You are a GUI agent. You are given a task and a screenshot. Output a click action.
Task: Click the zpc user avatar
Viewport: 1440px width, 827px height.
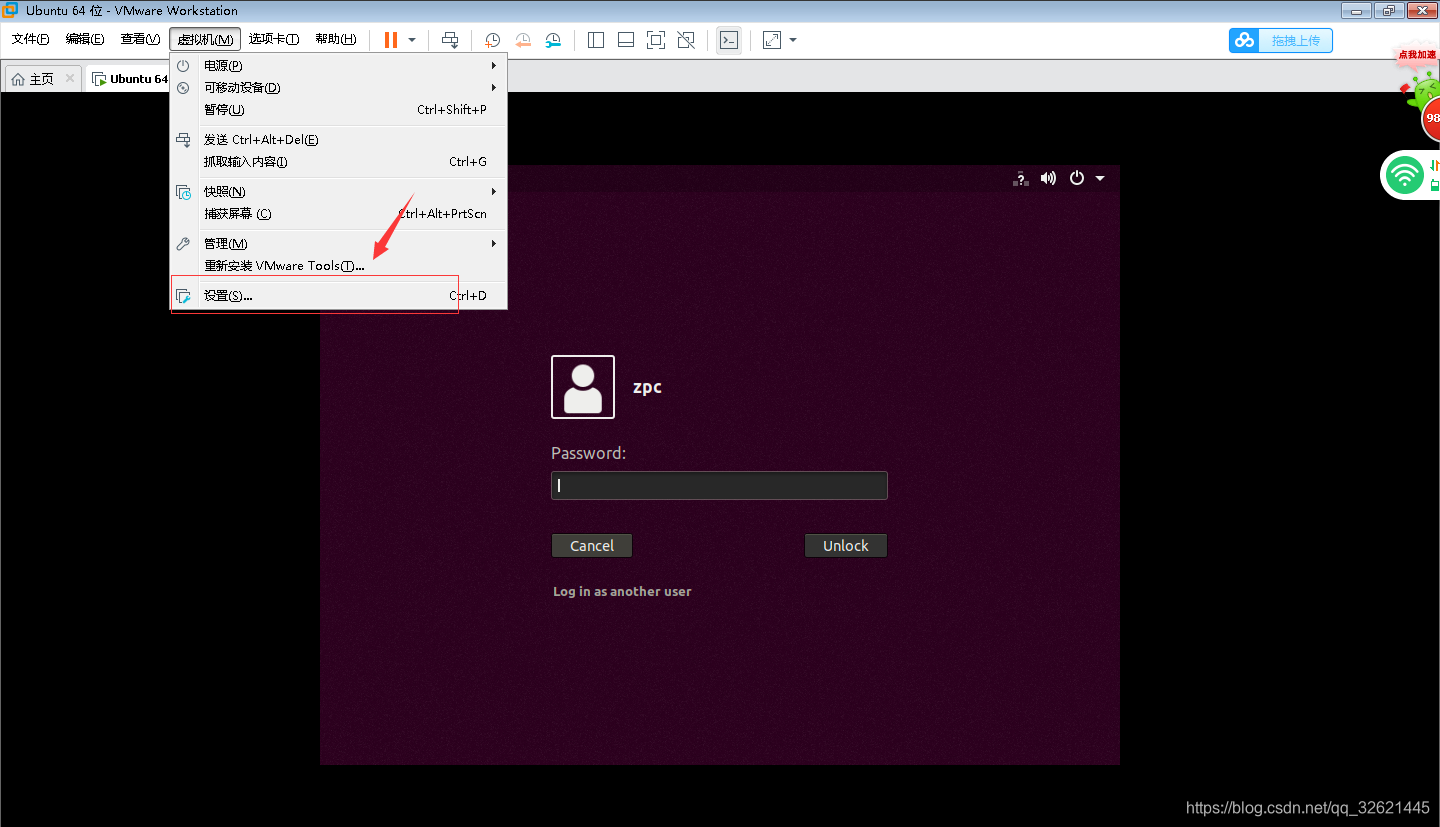(583, 387)
